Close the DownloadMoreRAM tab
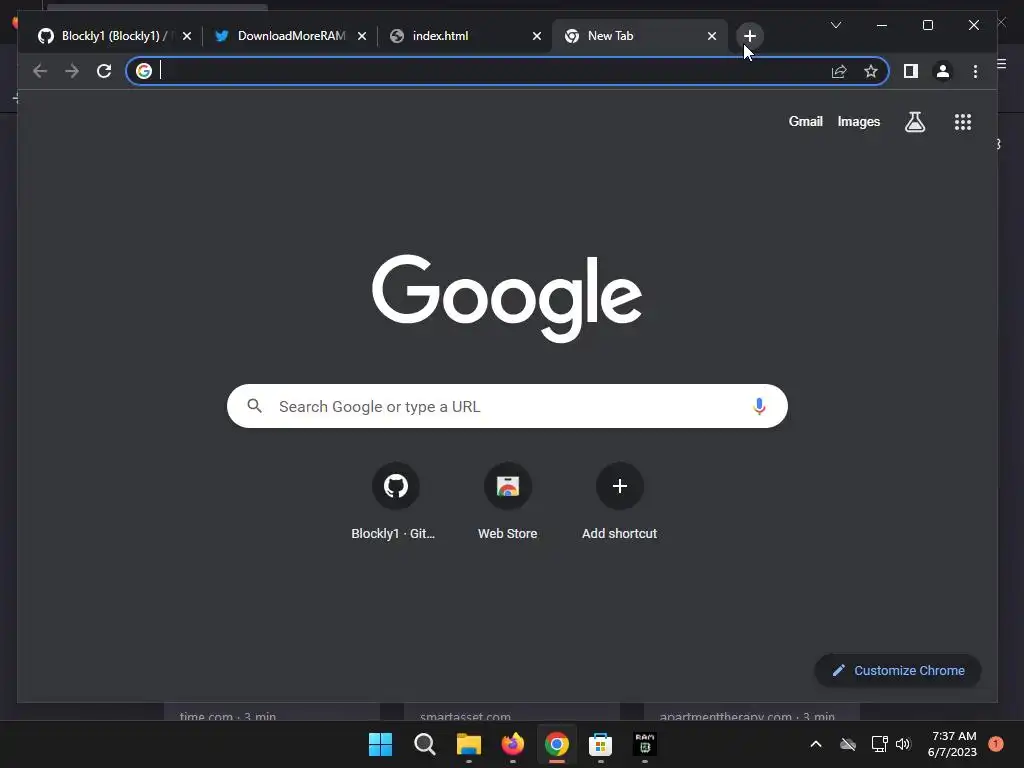1024x768 pixels. pyautogui.click(x=362, y=36)
